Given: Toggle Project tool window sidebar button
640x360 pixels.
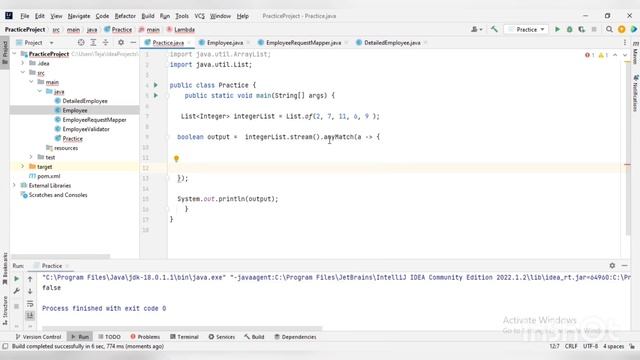Looking at the screenshot, I should (5, 52).
